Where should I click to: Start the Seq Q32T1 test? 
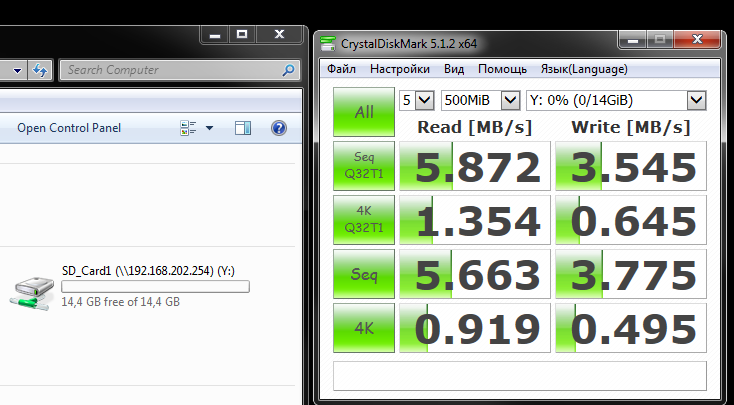[x=364, y=166]
